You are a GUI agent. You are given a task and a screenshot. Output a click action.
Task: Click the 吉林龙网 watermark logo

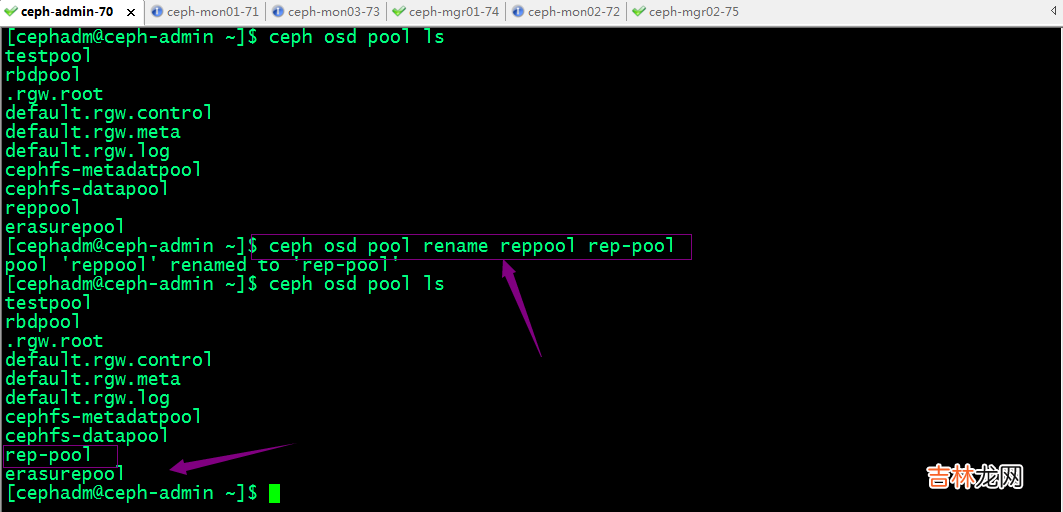tap(973, 476)
